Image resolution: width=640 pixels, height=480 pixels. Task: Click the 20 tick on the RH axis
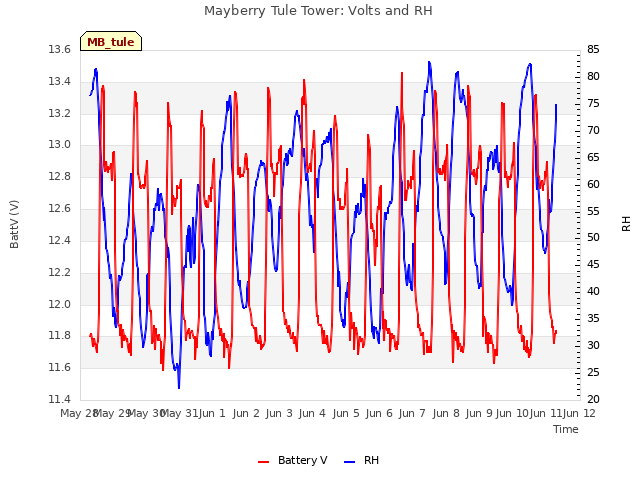click(x=593, y=399)
